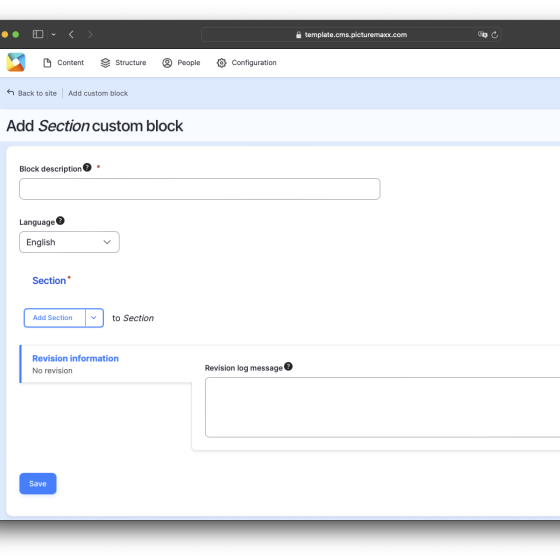The width and height of the screenshot is (560, 560).
Task: Click the Back to site arrow icon
Action: pyautogui.click(x=10, y=92)
